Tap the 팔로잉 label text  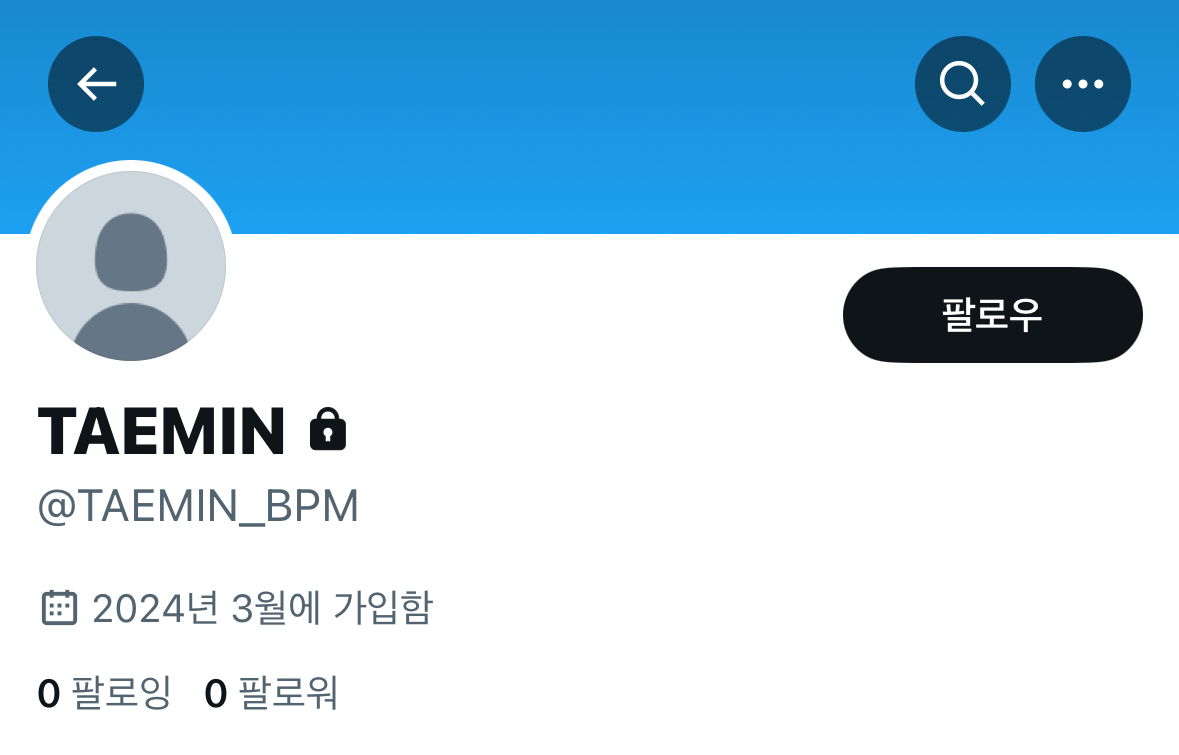pyautogui.click(x=122, y=693)
